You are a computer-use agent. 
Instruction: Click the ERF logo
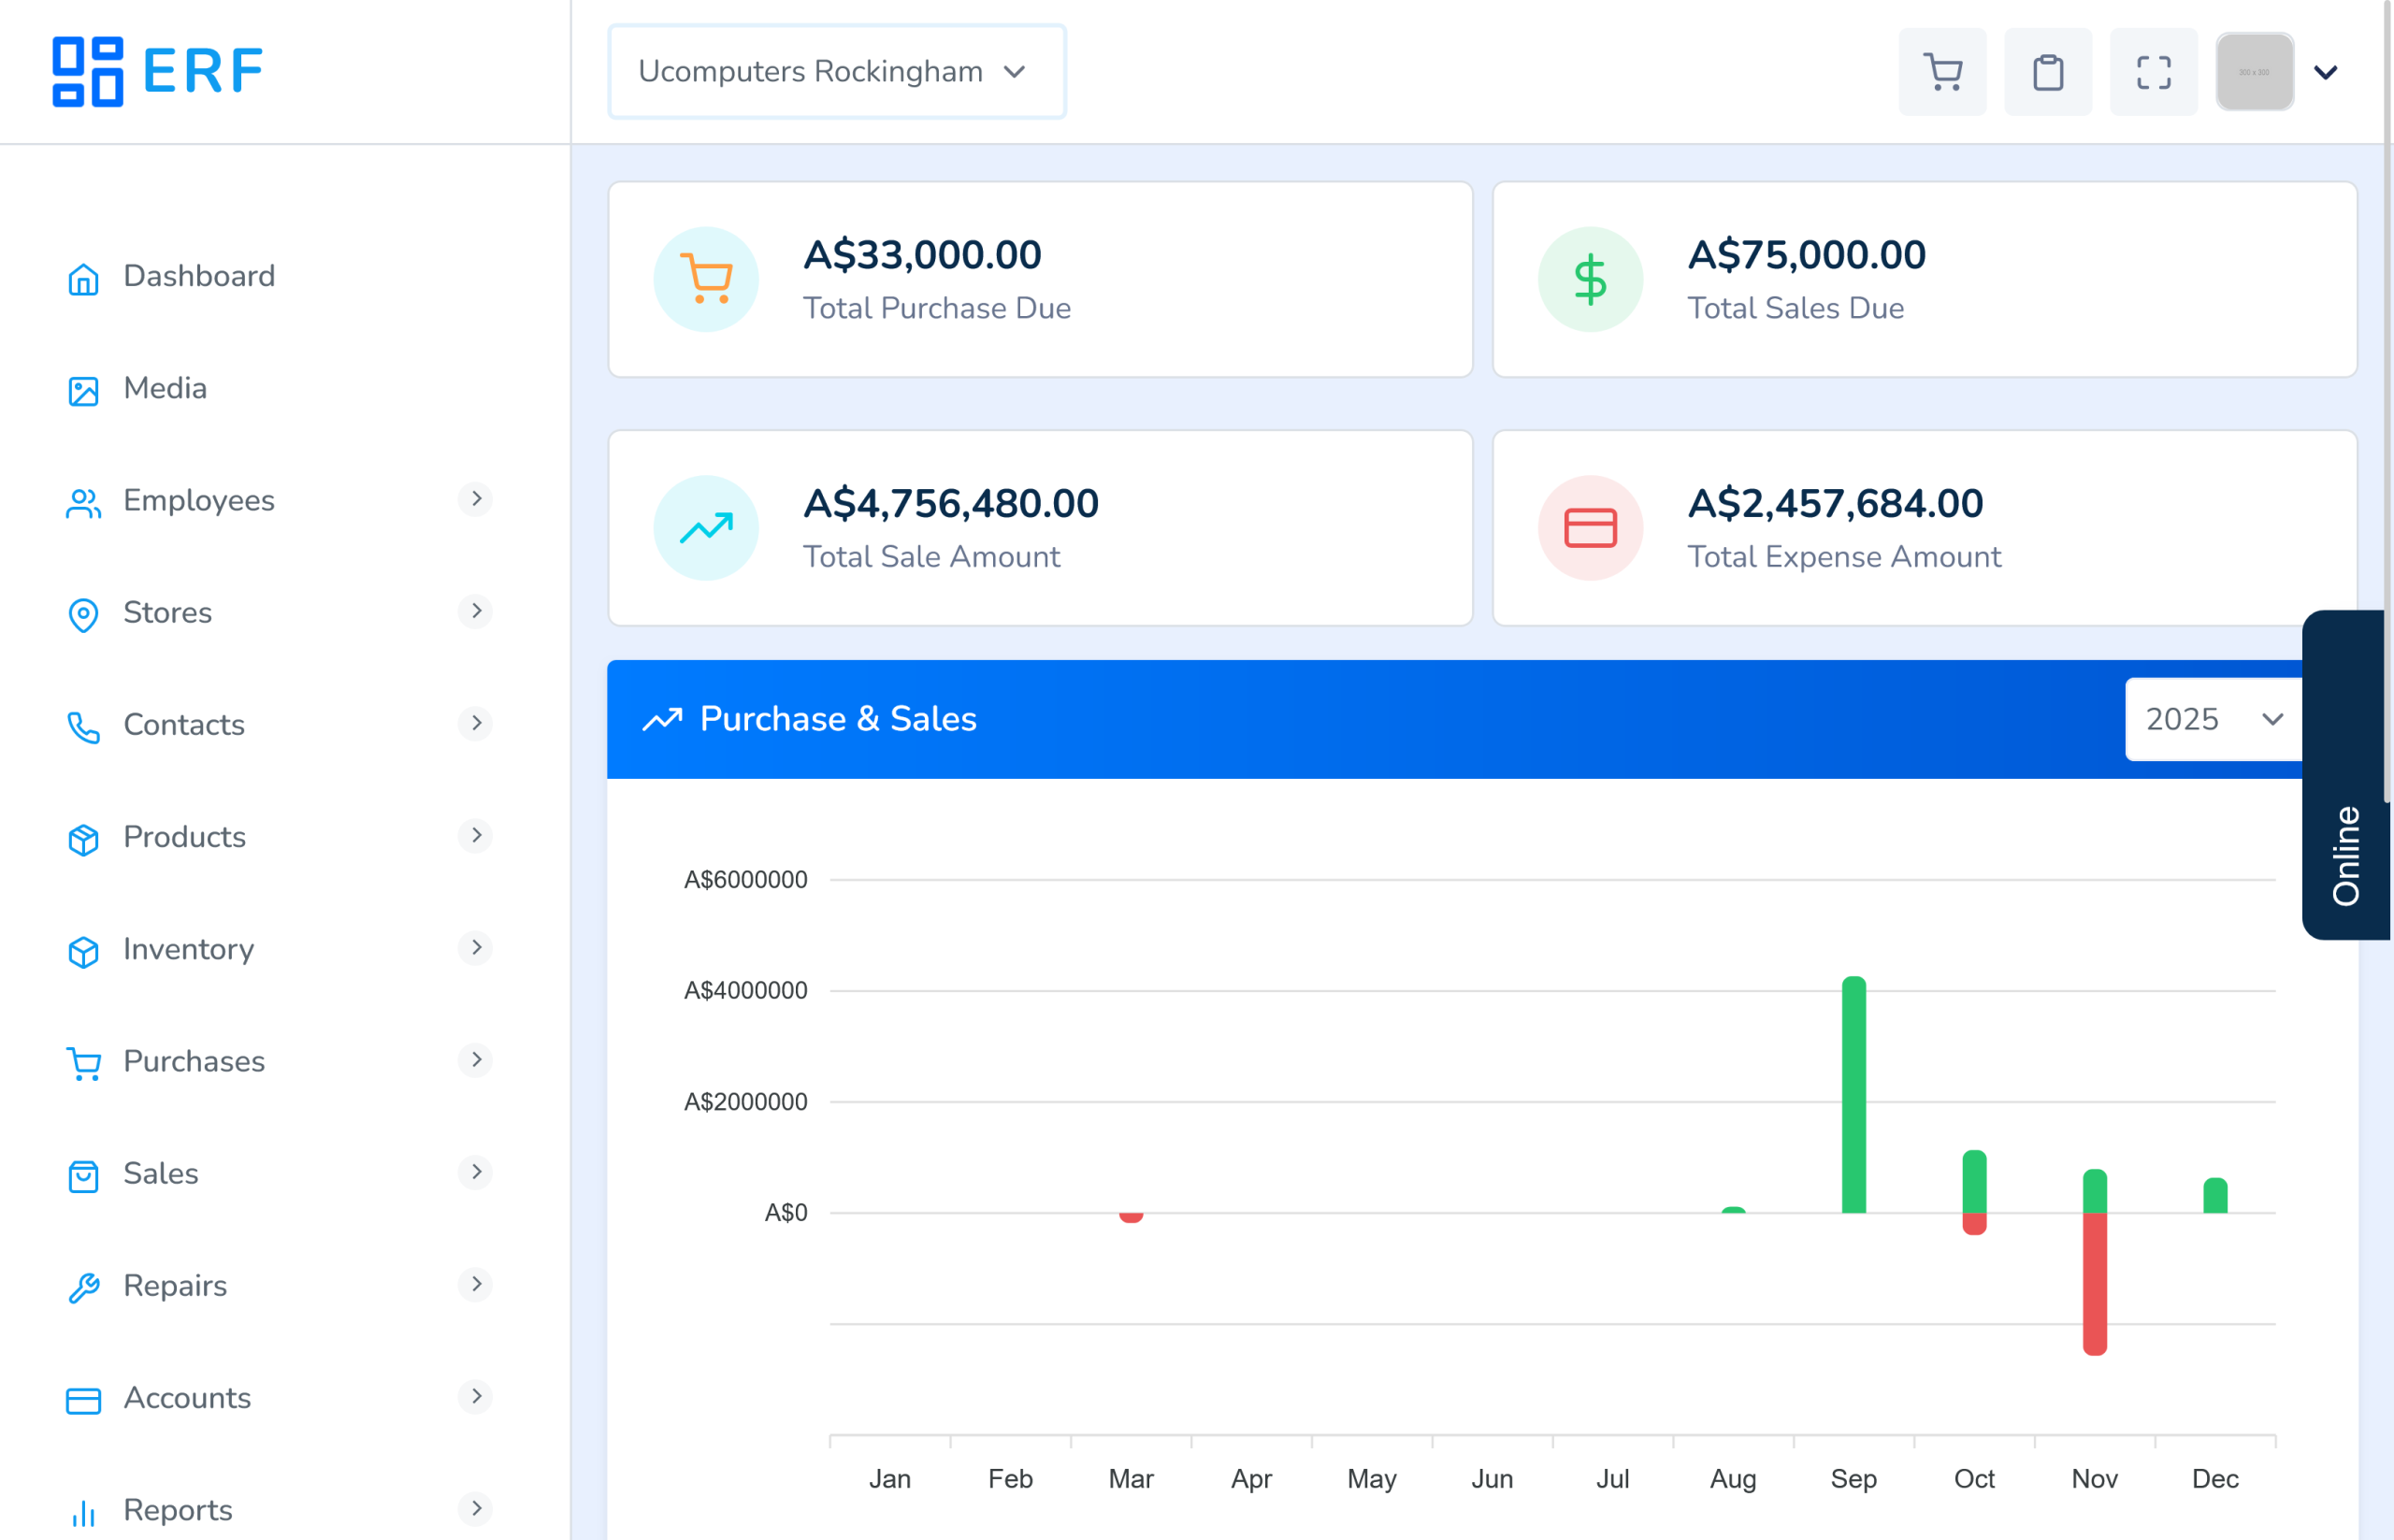[x=158, y=71]
